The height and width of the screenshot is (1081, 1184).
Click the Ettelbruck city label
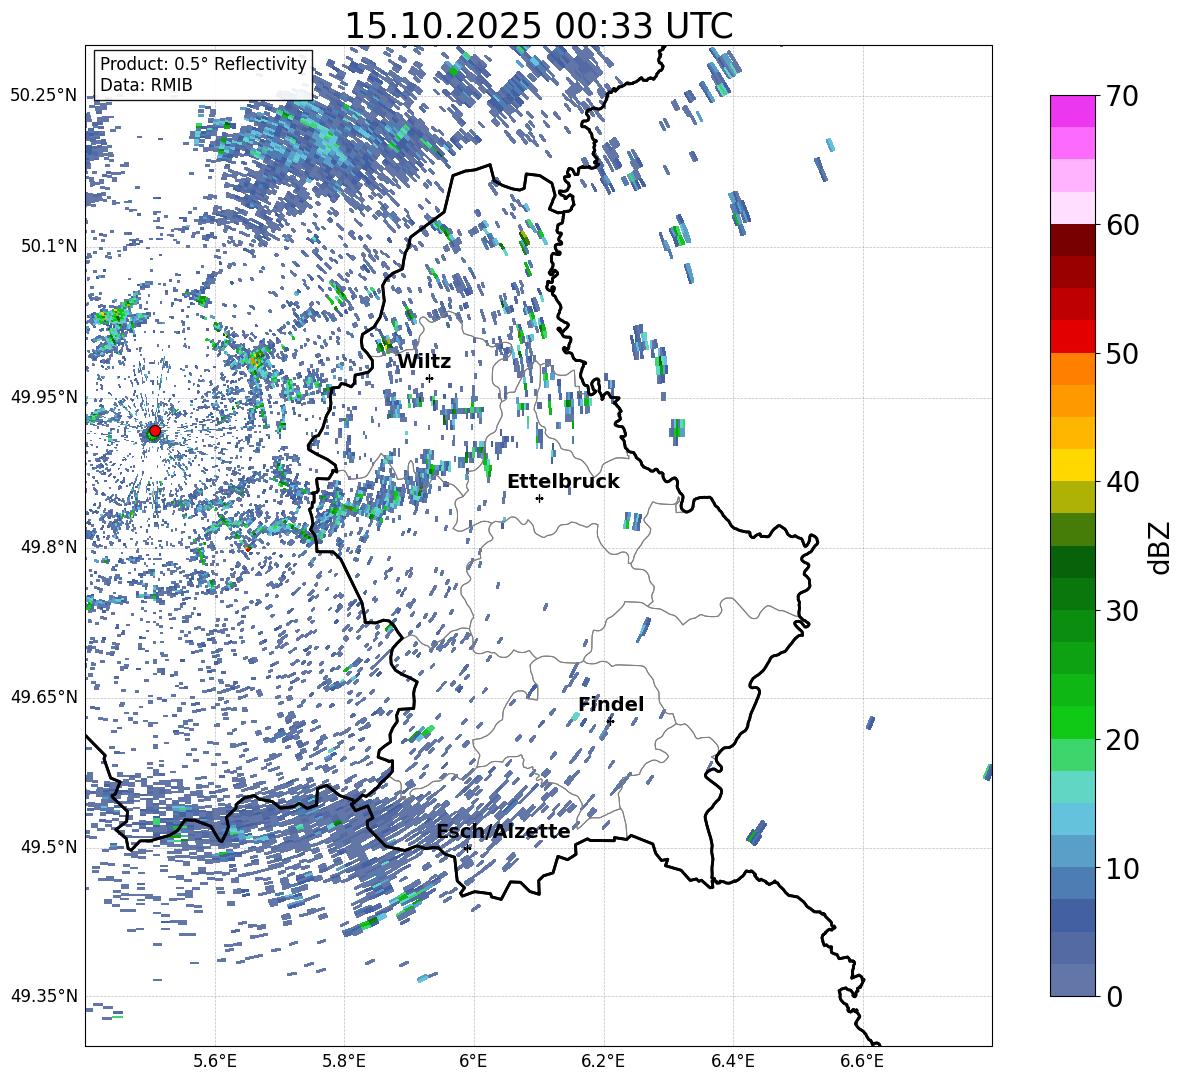tap(563, 482)
